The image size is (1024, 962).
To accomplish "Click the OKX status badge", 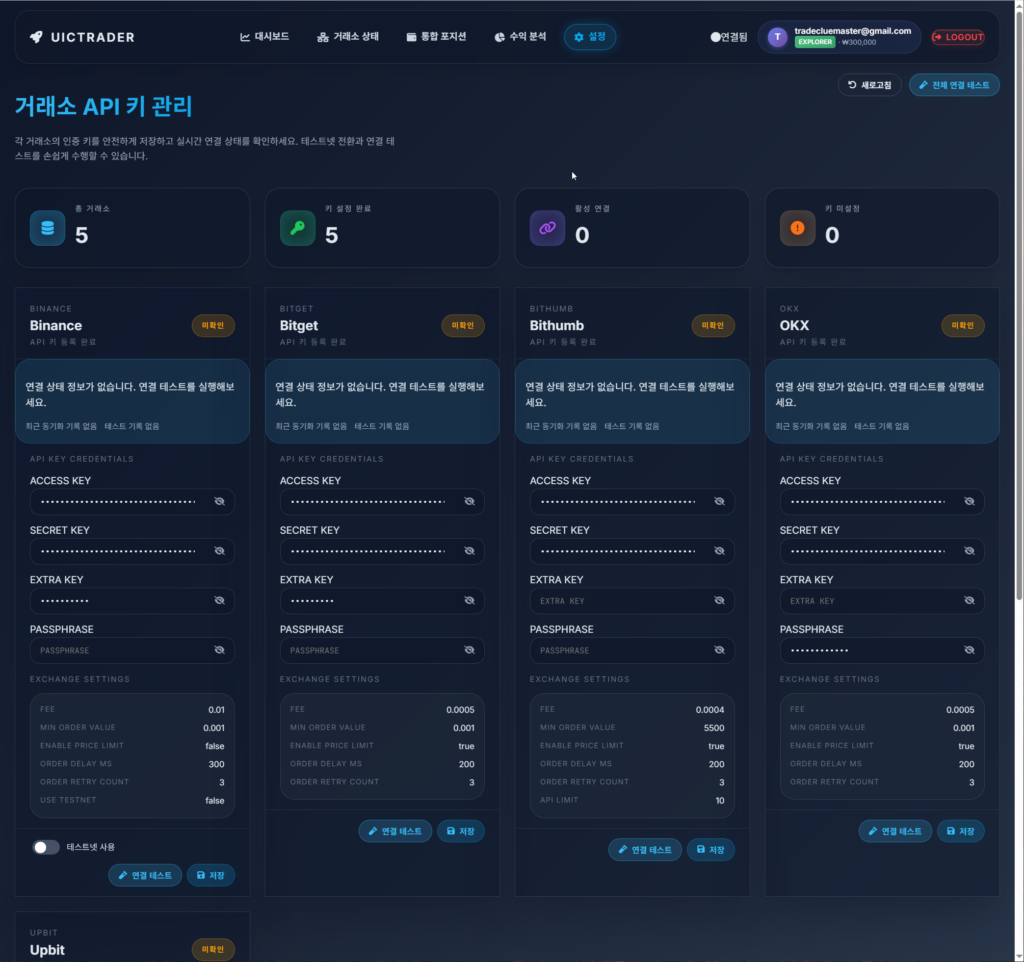I will tap(962, 326).
